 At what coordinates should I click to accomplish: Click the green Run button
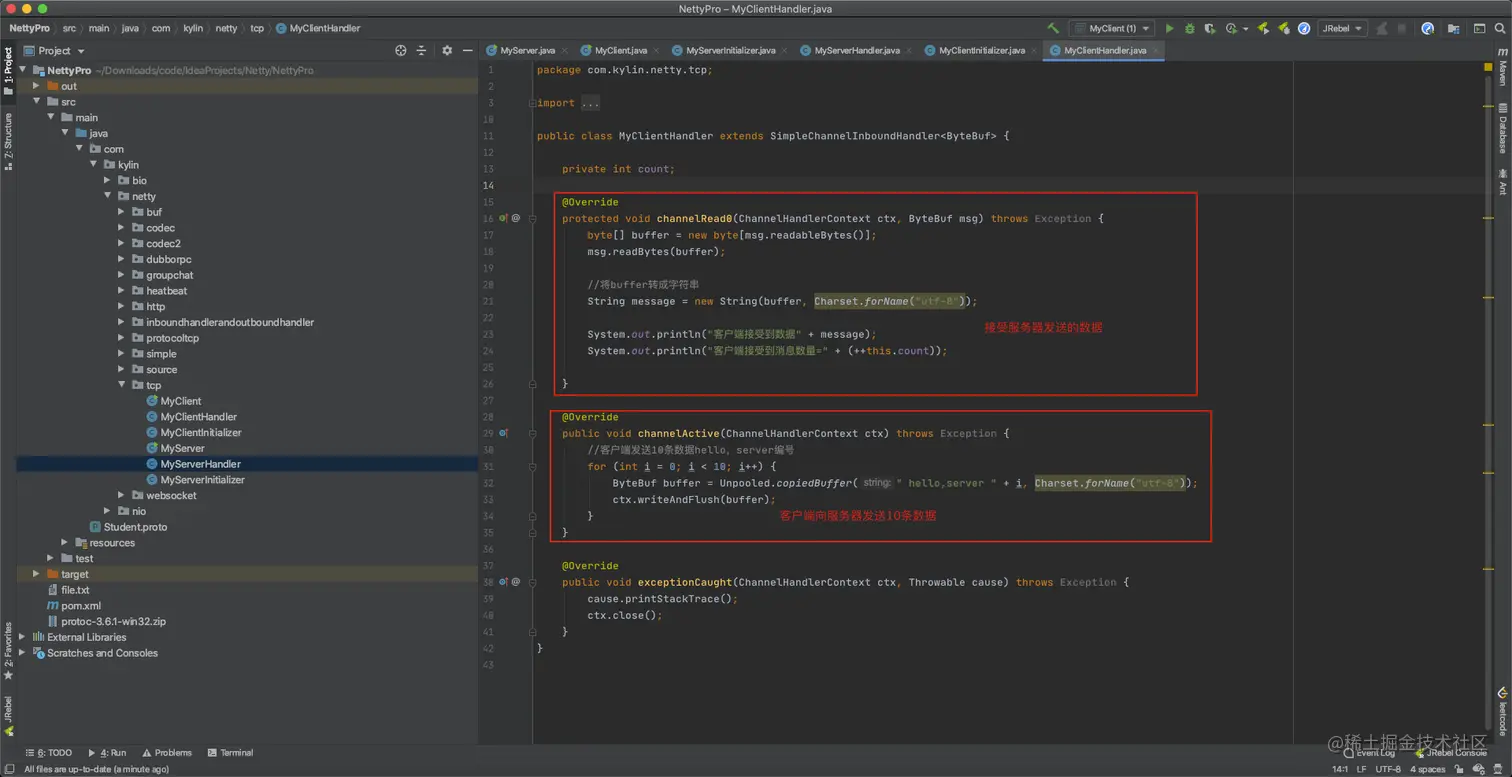click(1169, 29)
